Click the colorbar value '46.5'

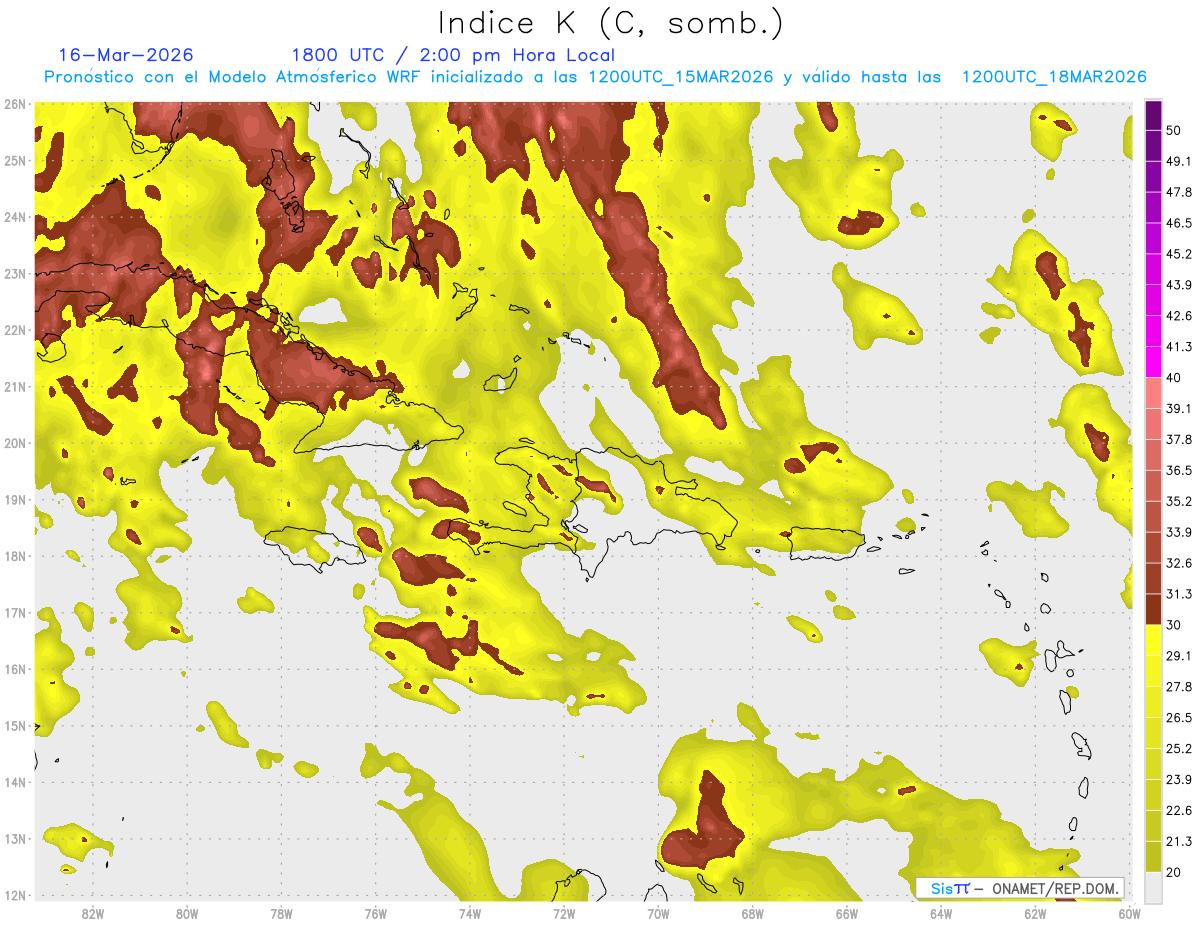[1178, 223]
